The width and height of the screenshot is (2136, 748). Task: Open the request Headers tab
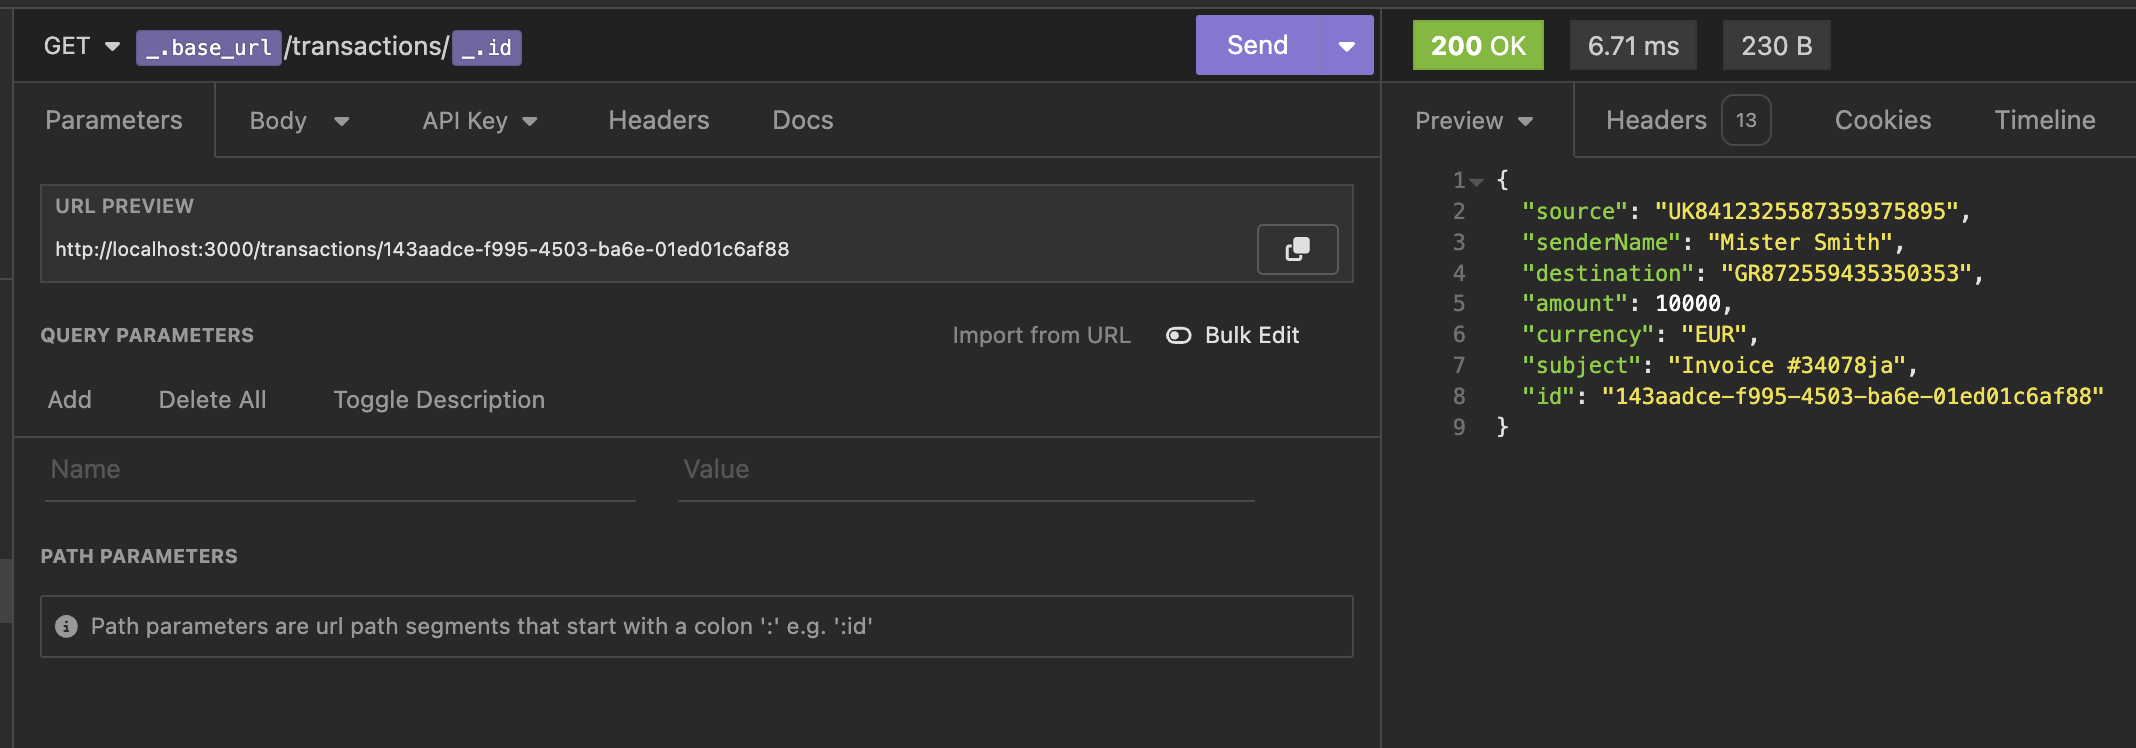point(658,121)
